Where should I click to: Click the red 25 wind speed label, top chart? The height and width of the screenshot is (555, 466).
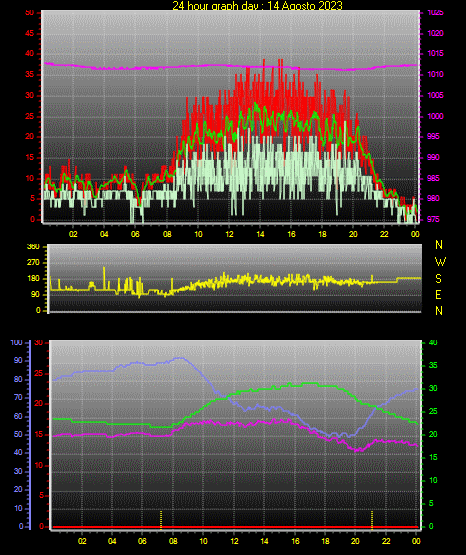pos(30,116)
